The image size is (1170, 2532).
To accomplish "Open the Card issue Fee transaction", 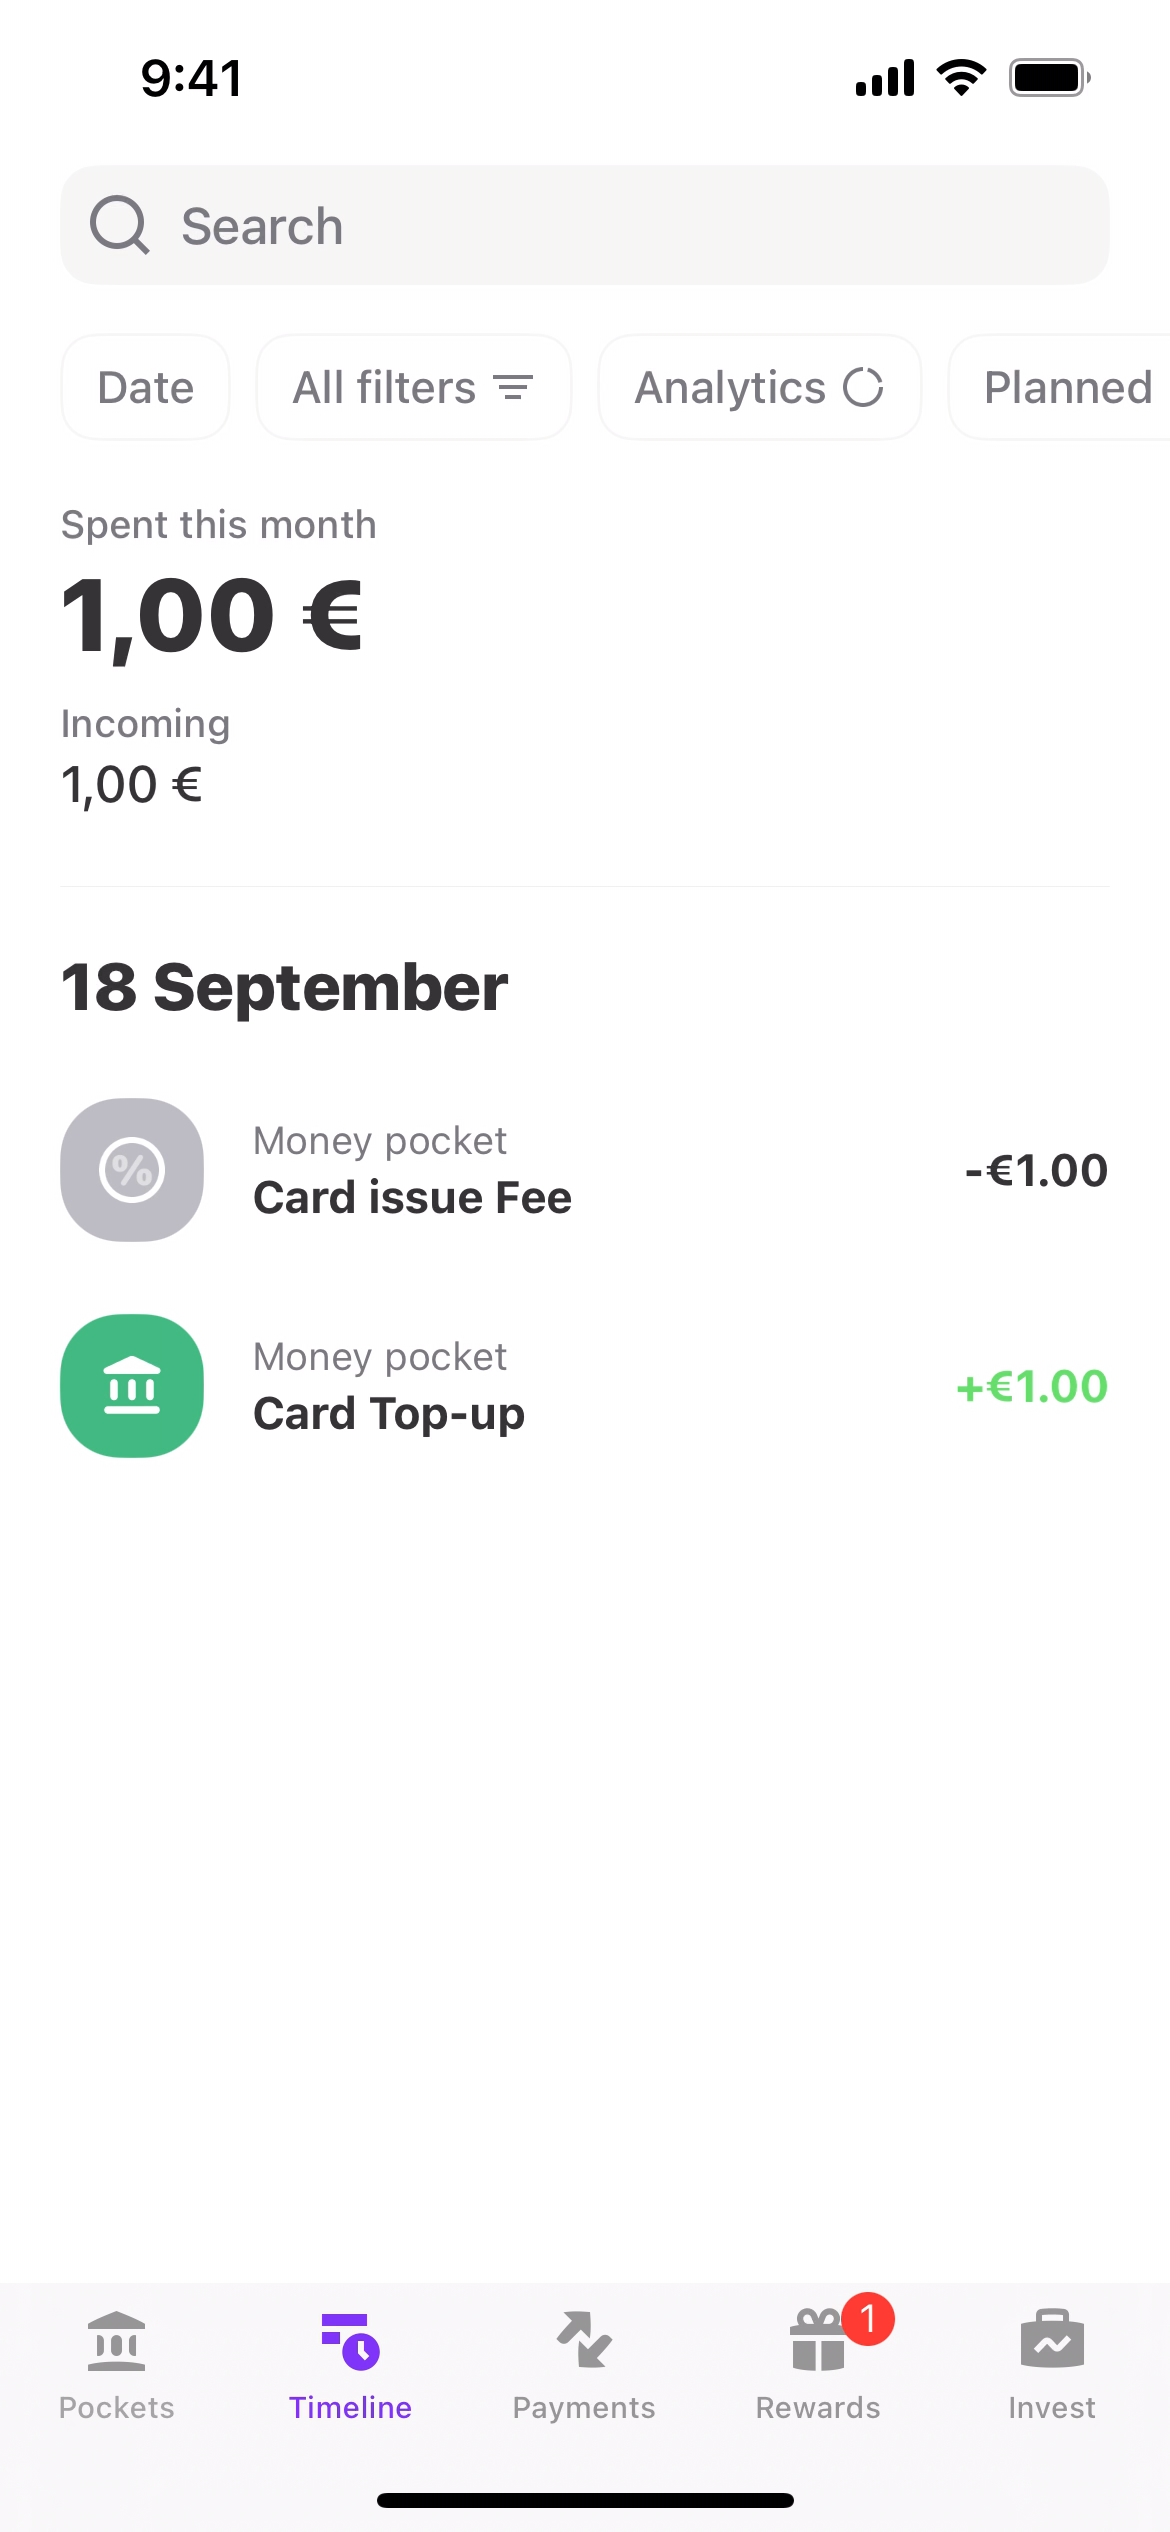I will tap(412, 1198).
